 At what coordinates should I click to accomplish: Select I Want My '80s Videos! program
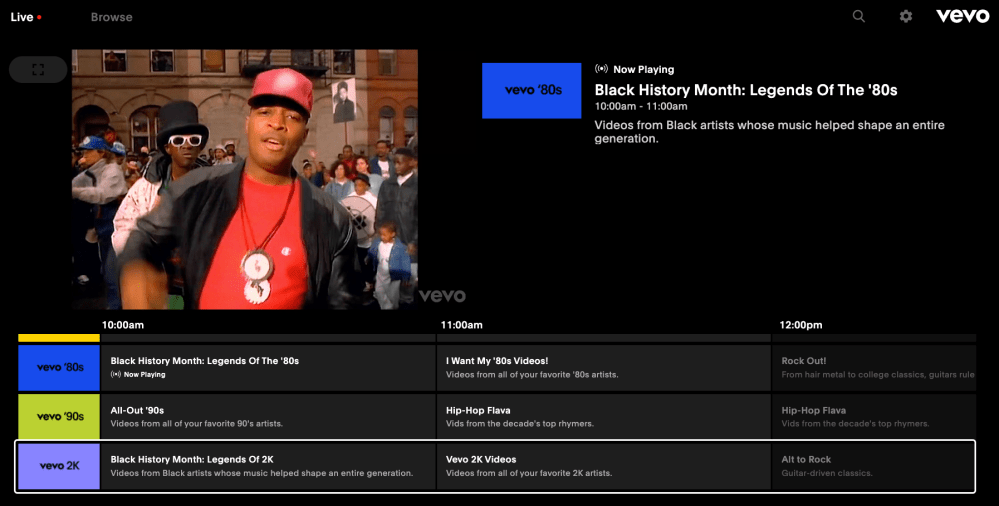click(603, 367)
